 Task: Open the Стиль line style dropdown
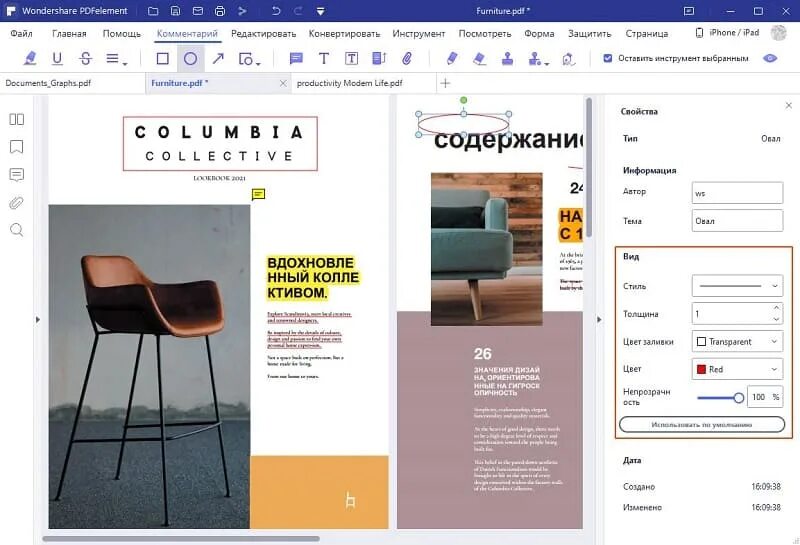tap(737, 286)
